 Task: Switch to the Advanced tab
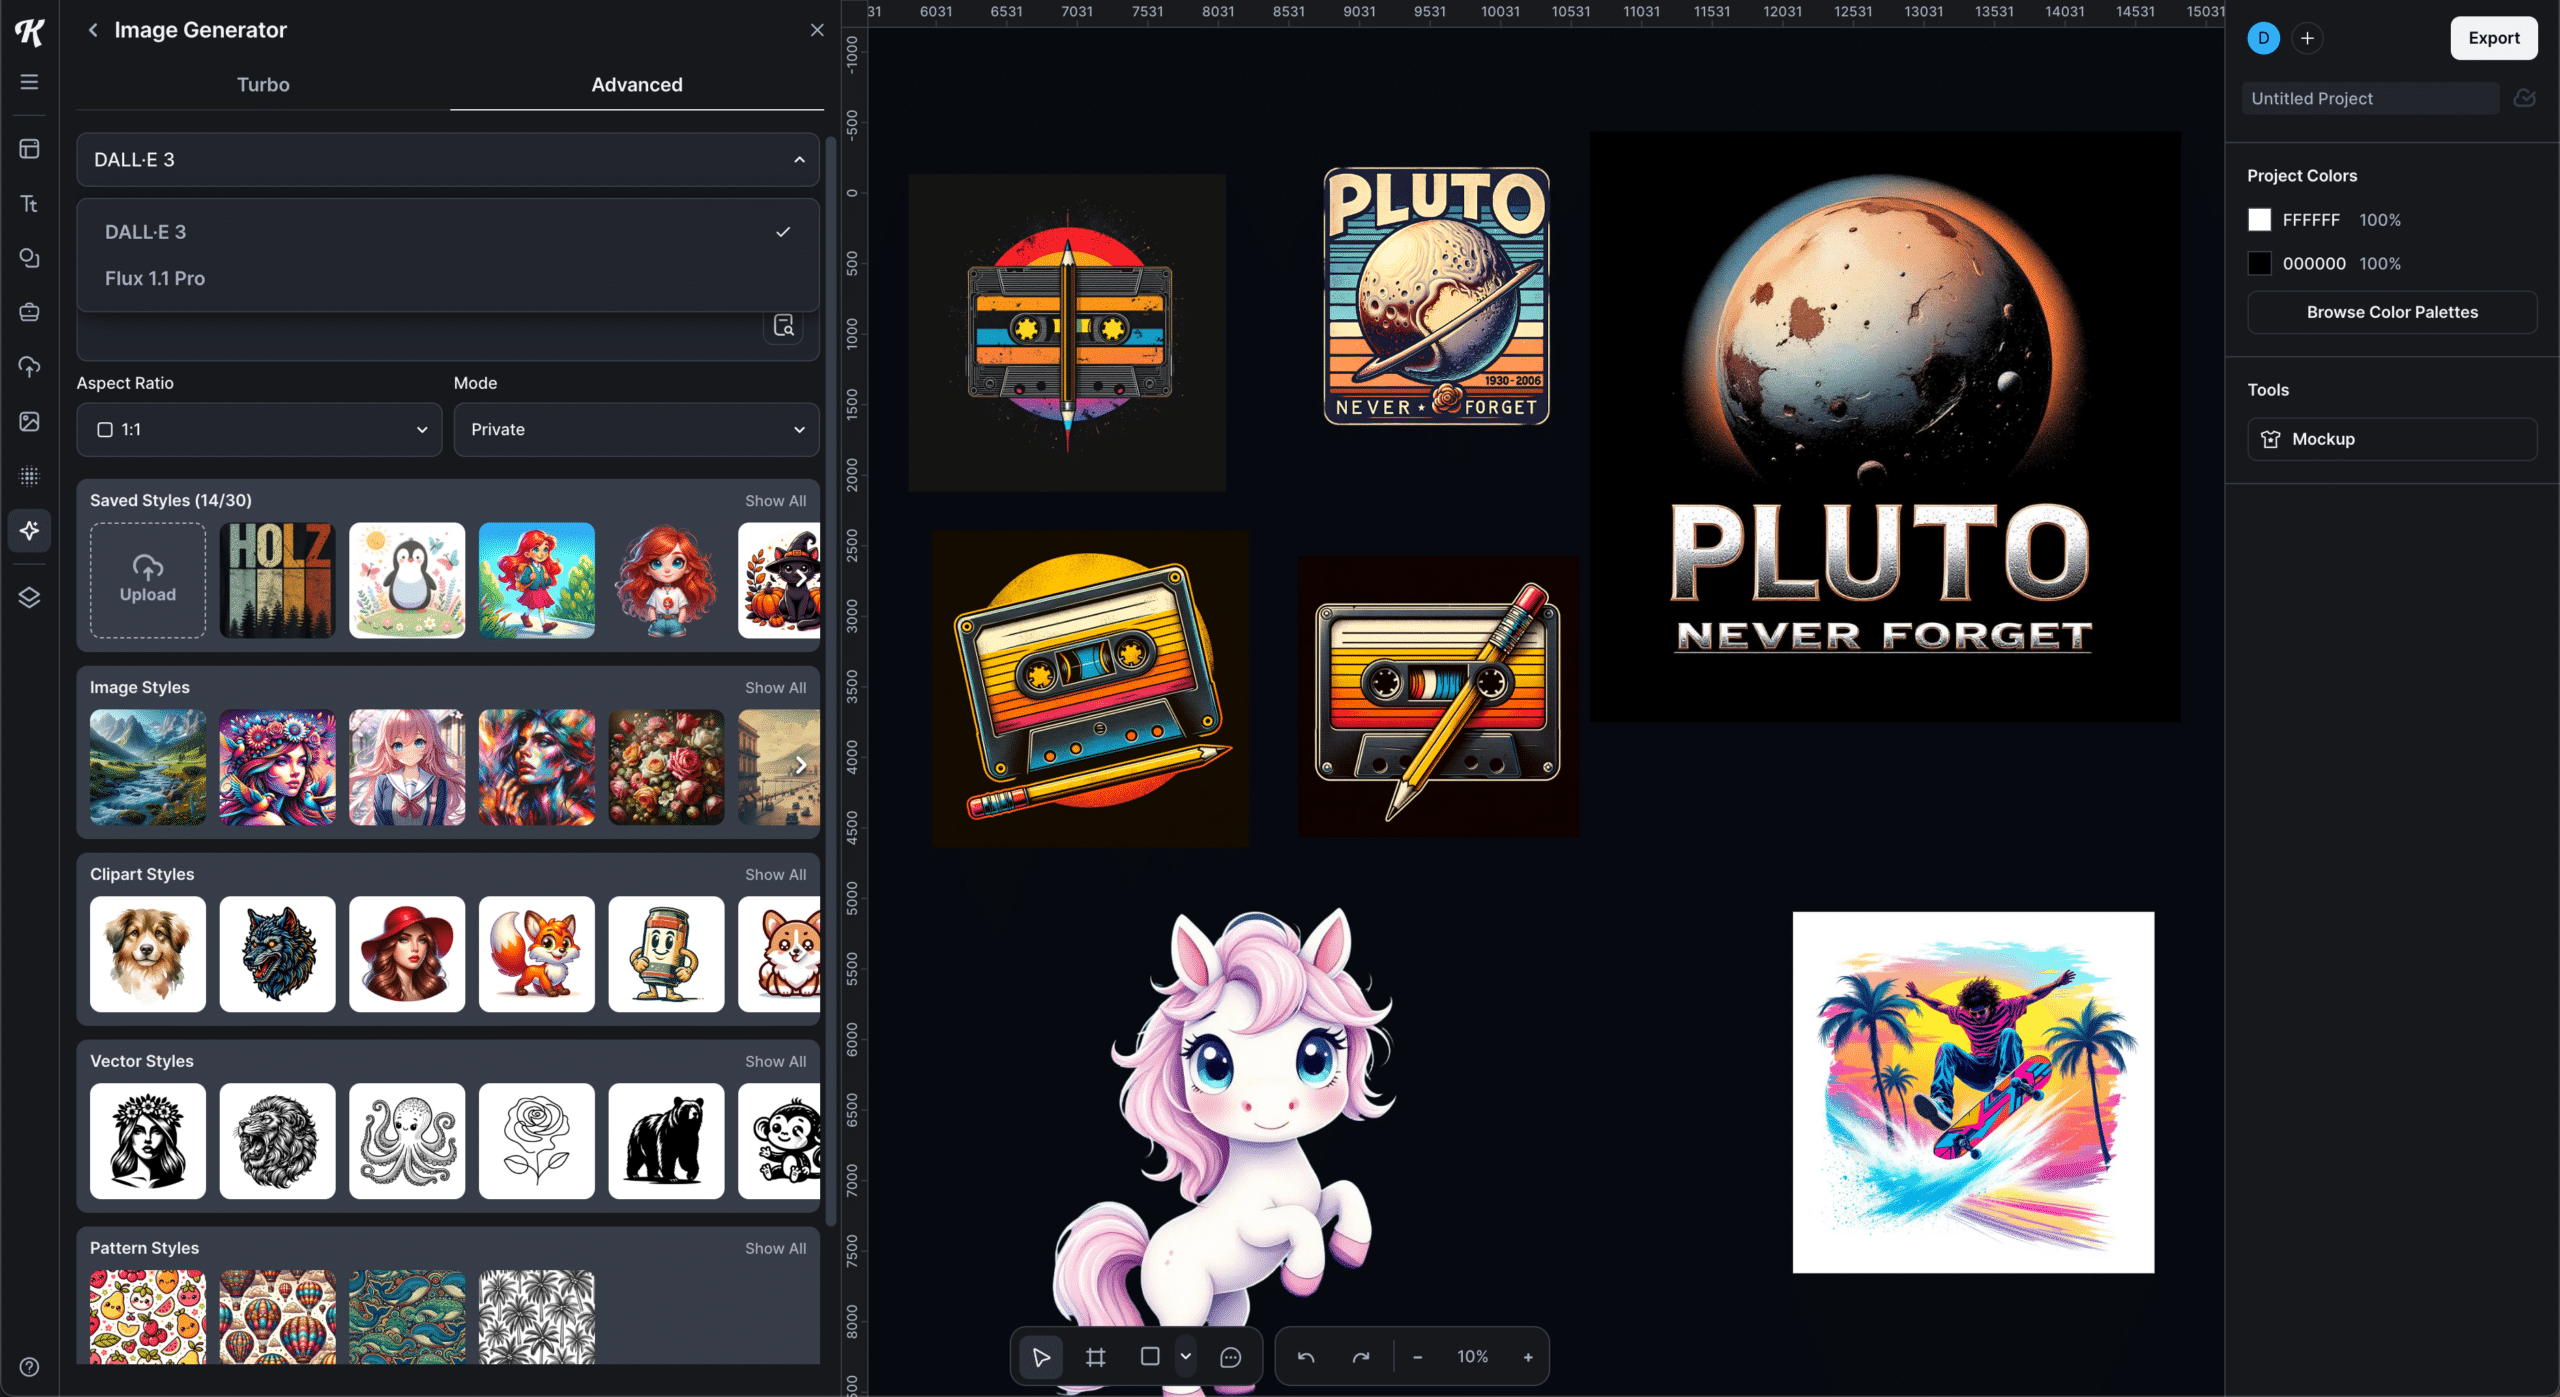637,85
